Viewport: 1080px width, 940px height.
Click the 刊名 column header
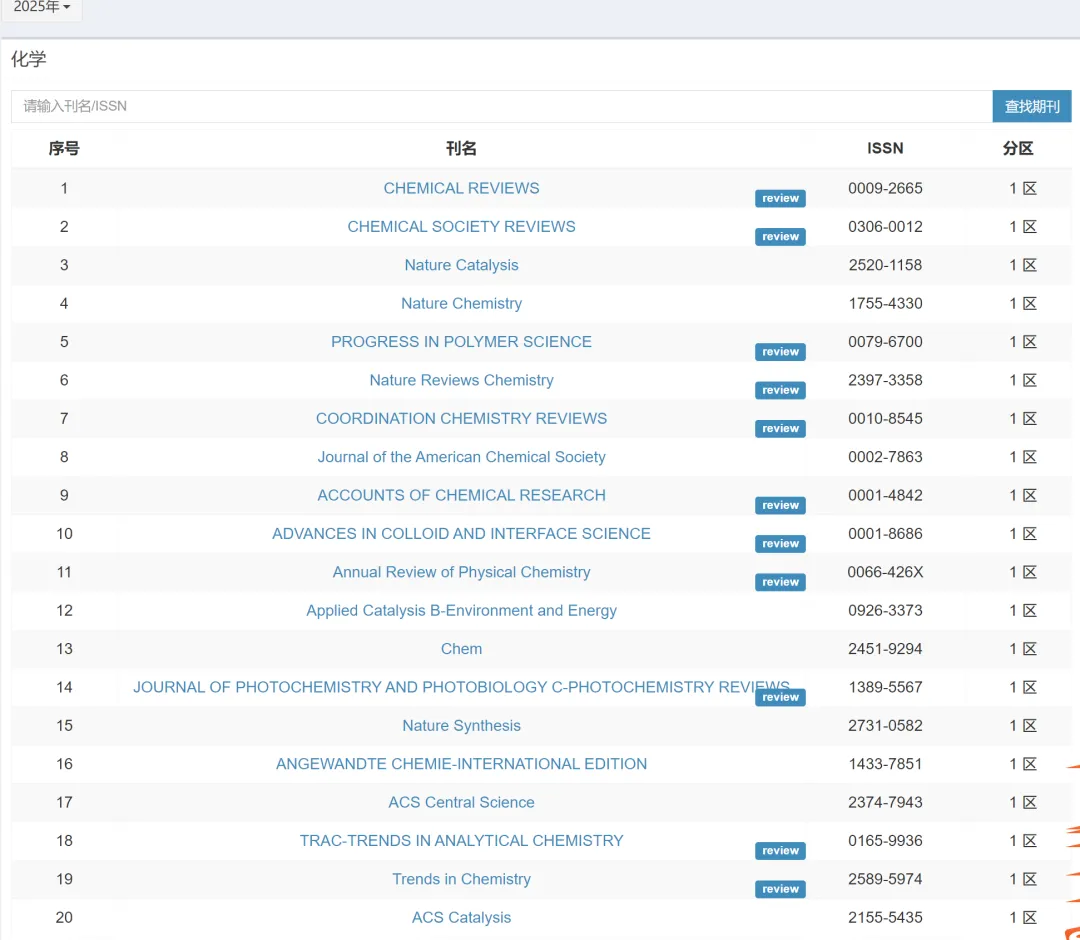click(461, 148)
